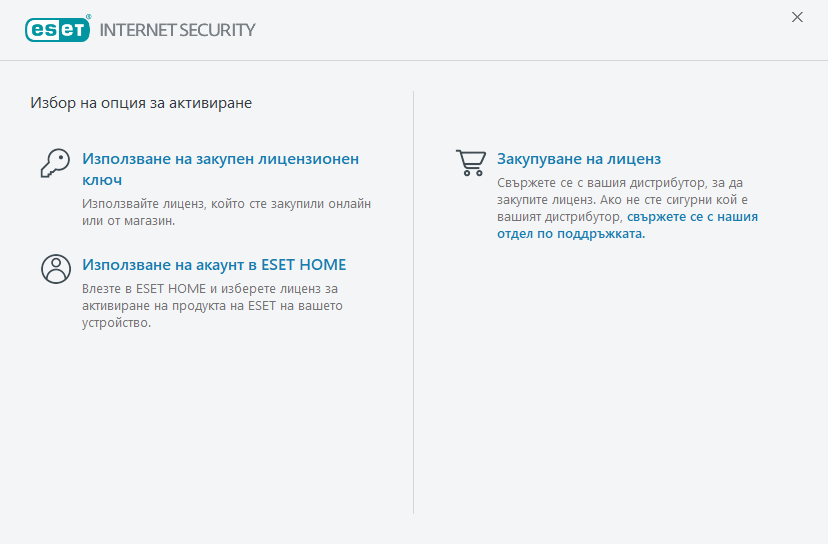Click the description "Използвайте лиценз, който сте закупили"

[226, 203]
